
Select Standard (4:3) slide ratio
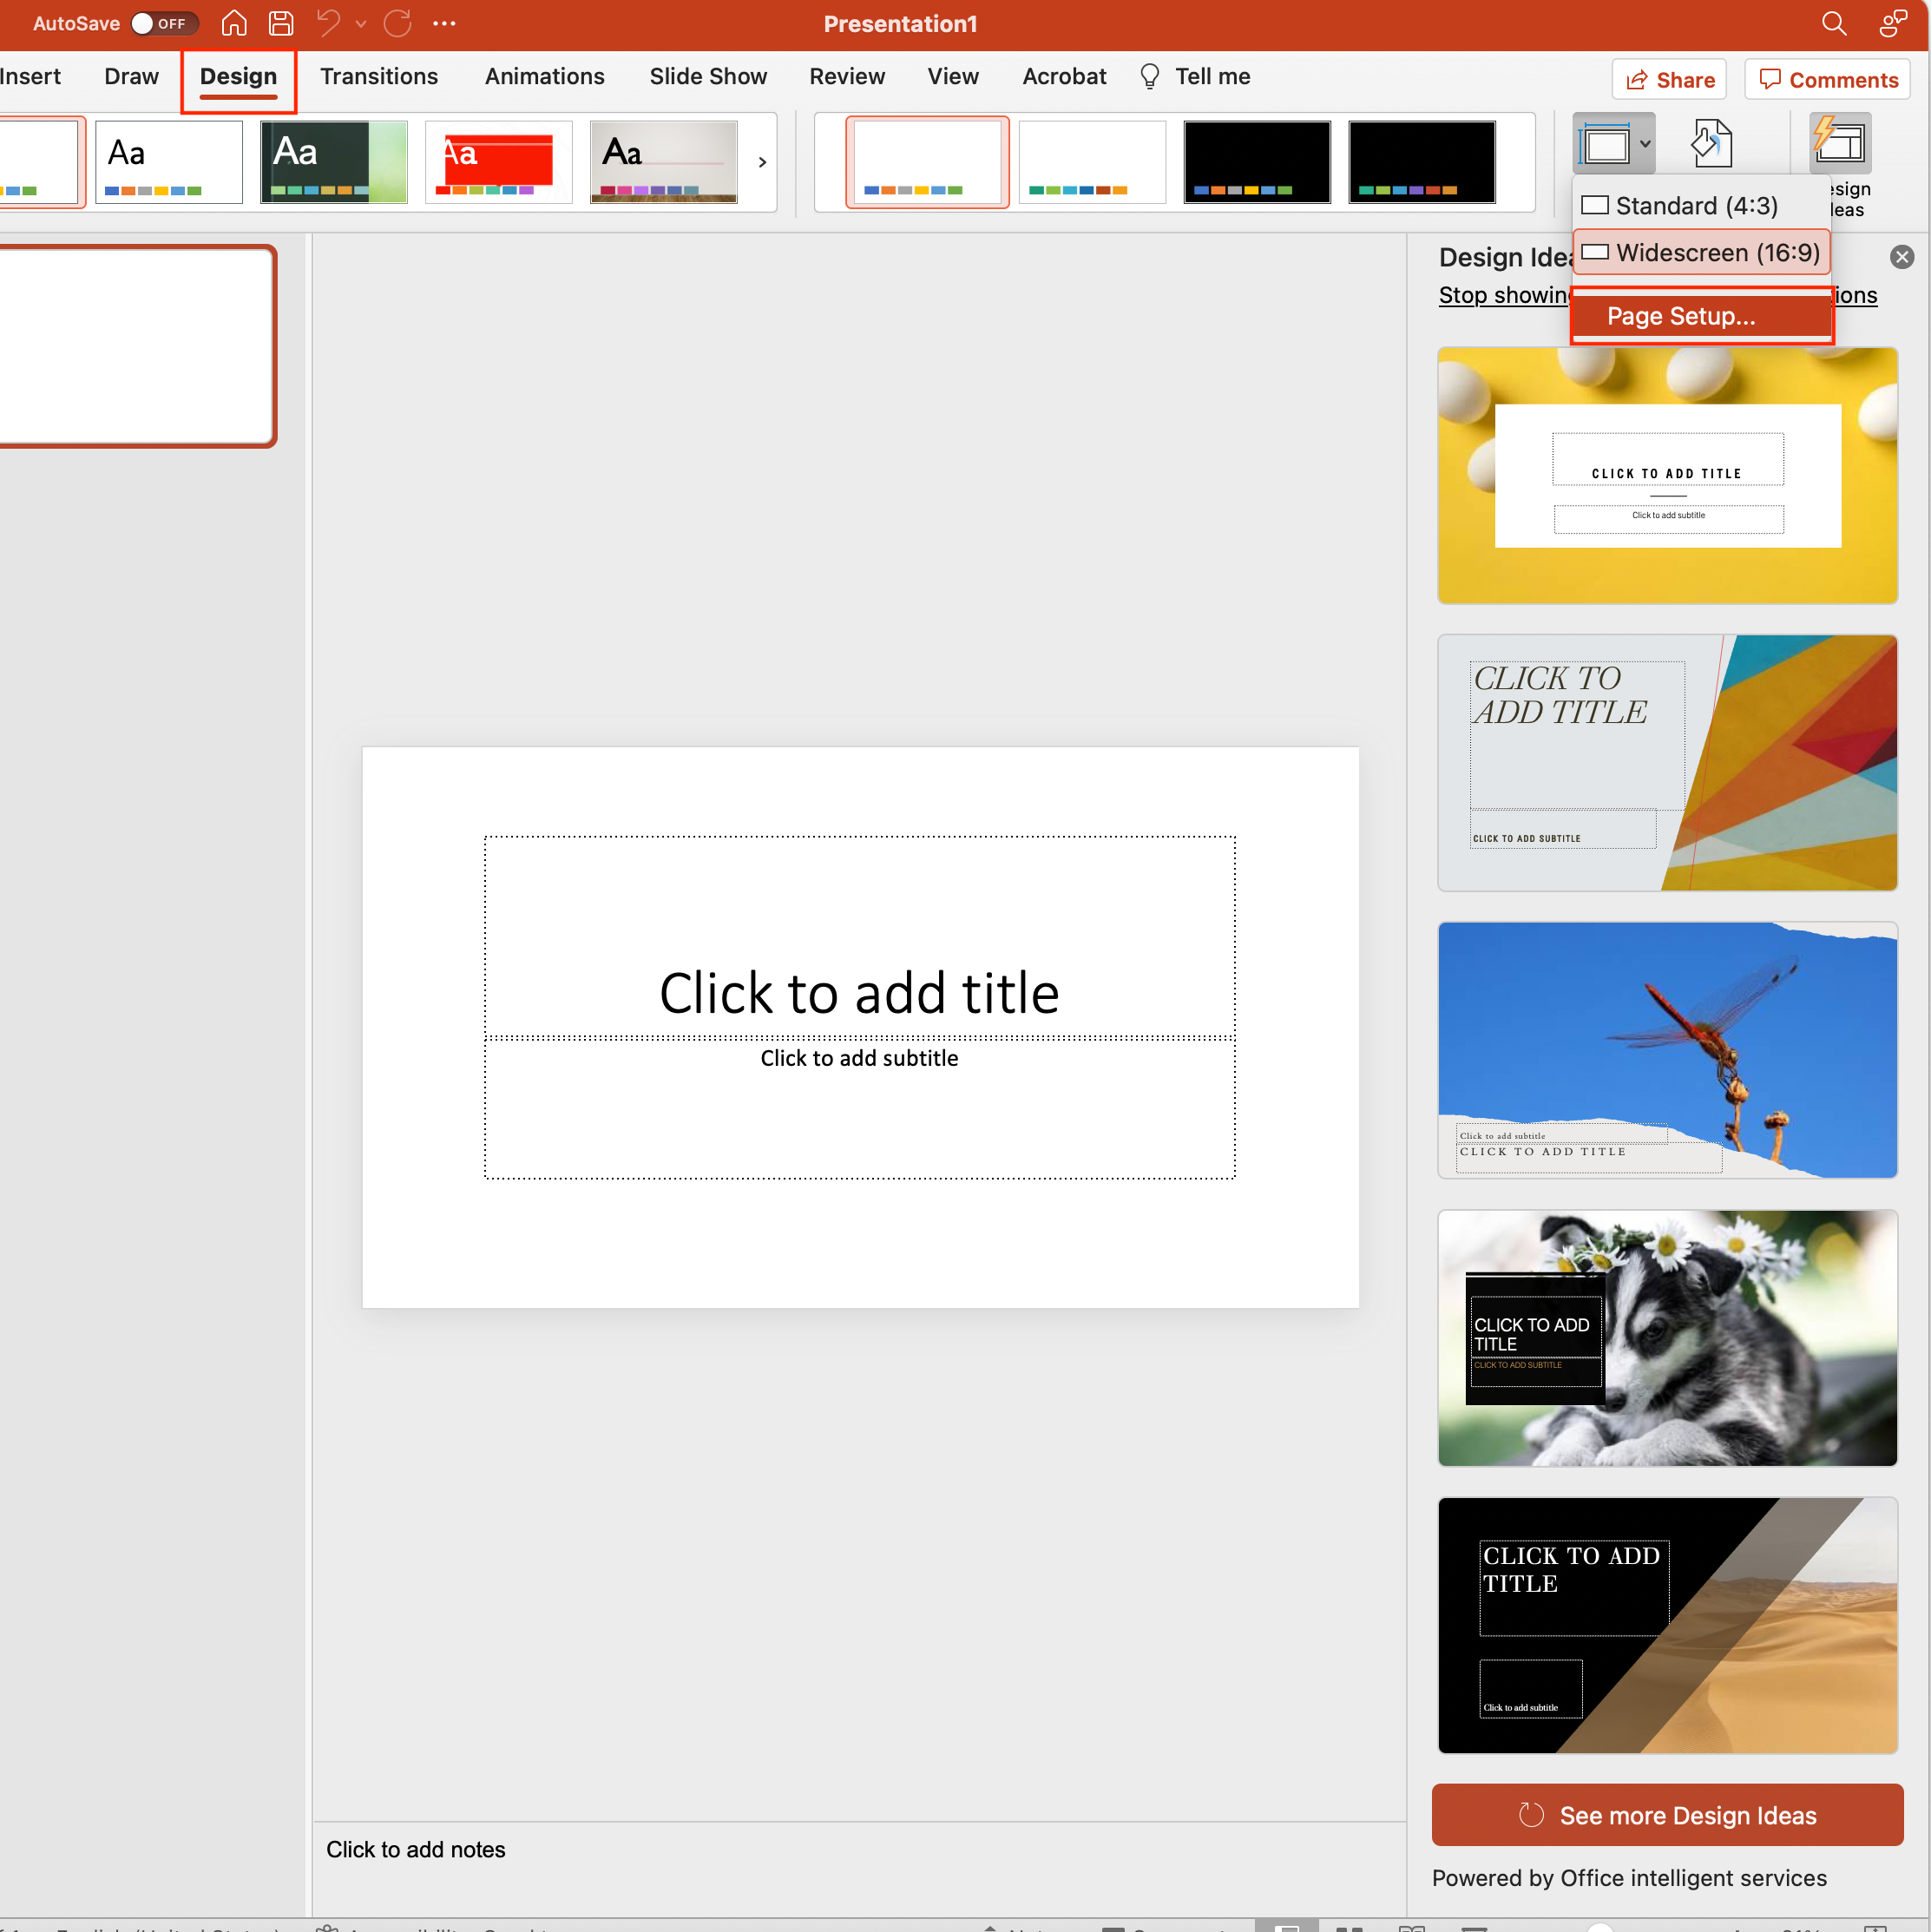click(x=1696, y=203)
